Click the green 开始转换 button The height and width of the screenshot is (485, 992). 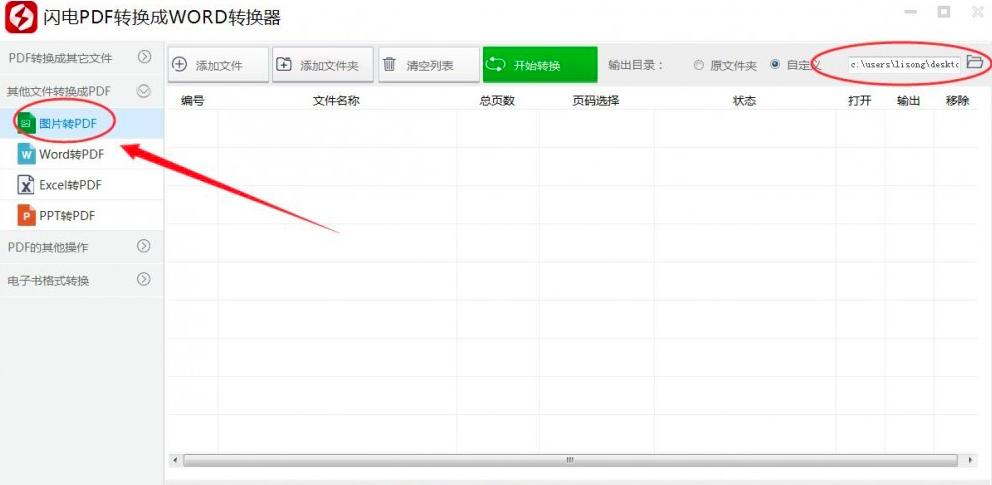pyautogui.click(x=540, y=64)
